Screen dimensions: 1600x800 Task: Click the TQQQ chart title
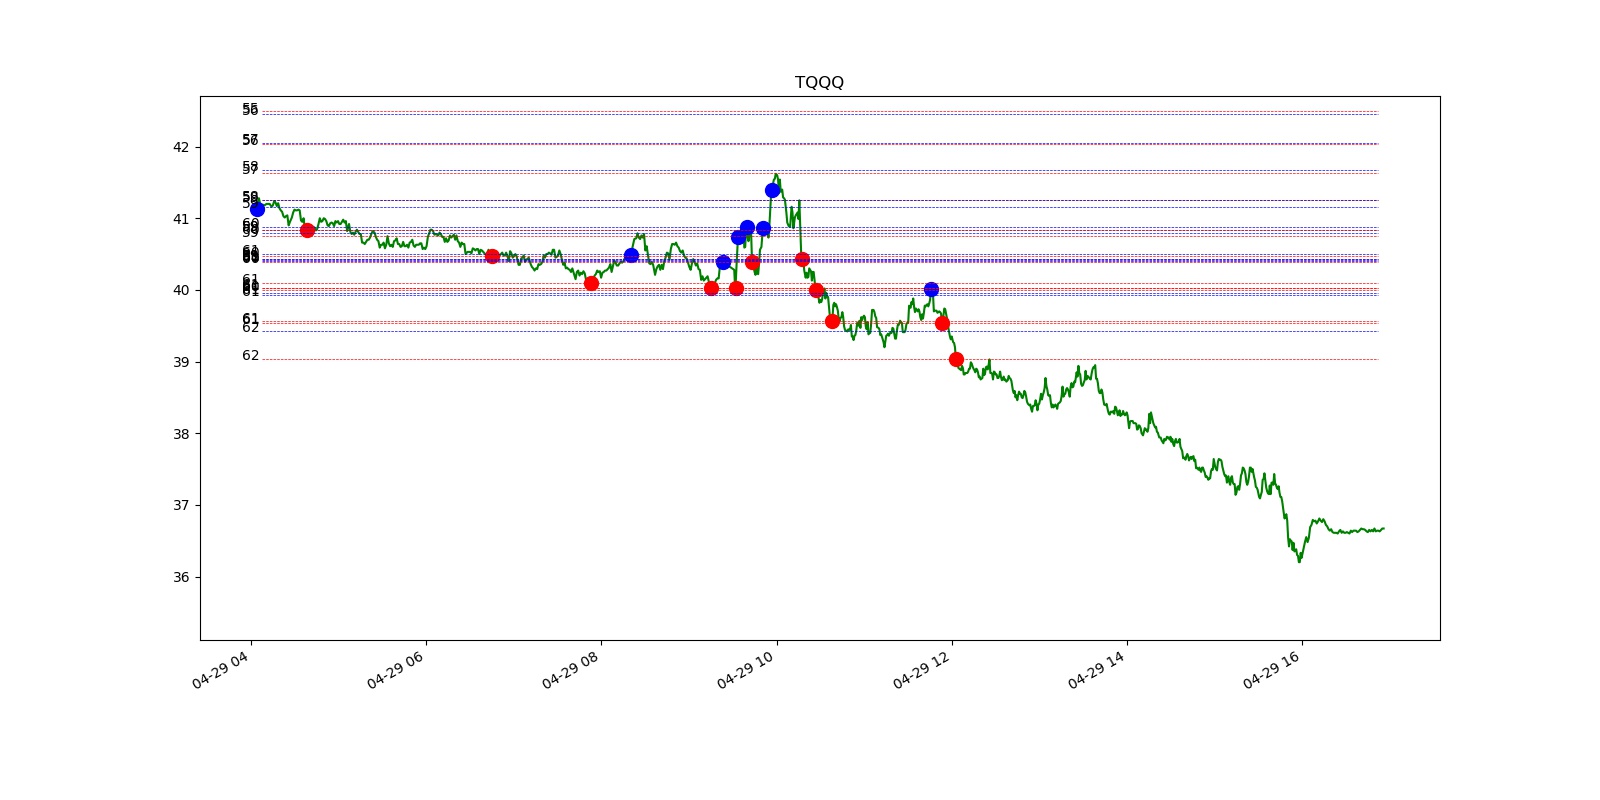pos(819,82)
